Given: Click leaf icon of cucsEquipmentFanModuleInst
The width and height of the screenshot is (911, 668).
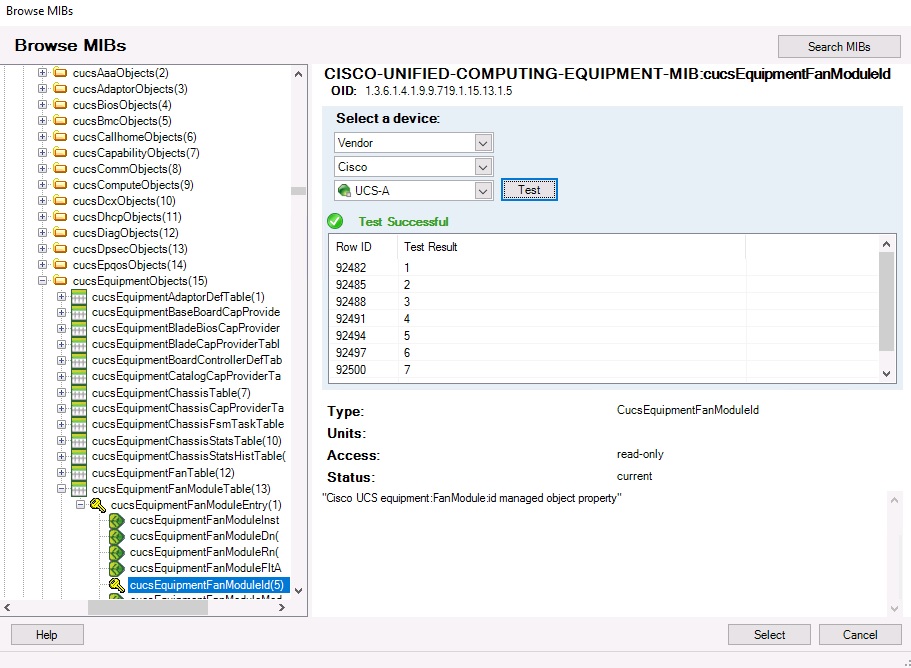Looking at the screenshot, I should [x=117, y=520].
